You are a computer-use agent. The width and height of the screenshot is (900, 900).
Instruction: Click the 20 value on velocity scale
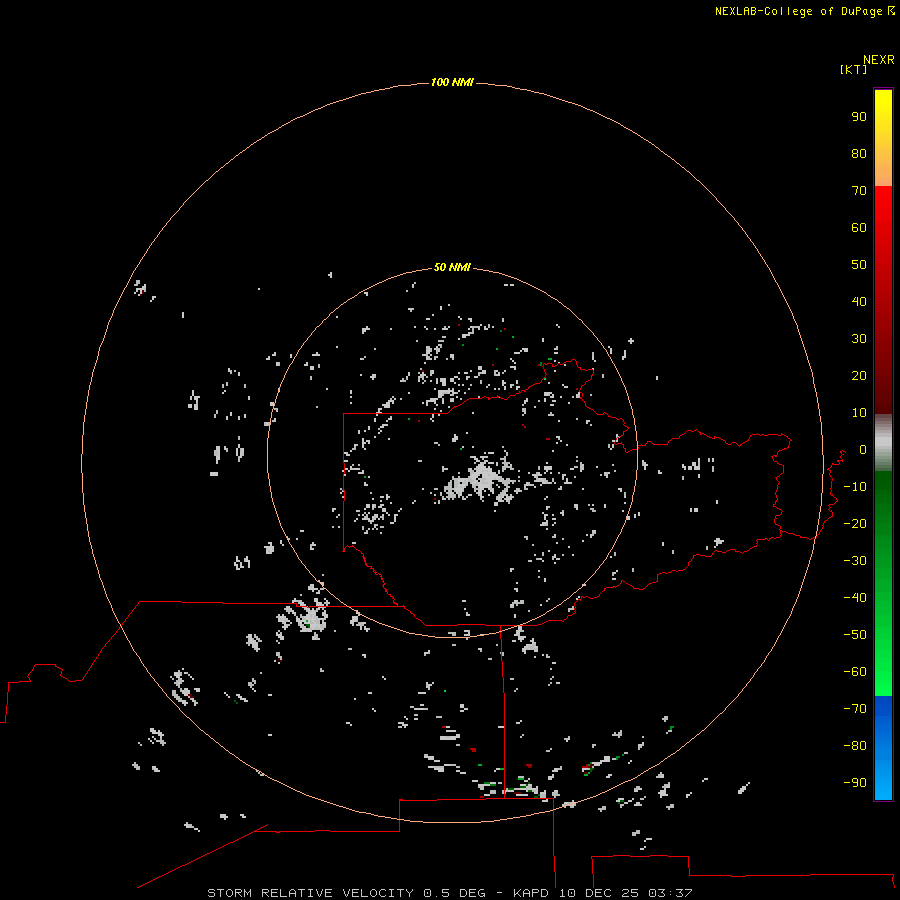click(x=859, y=375)
